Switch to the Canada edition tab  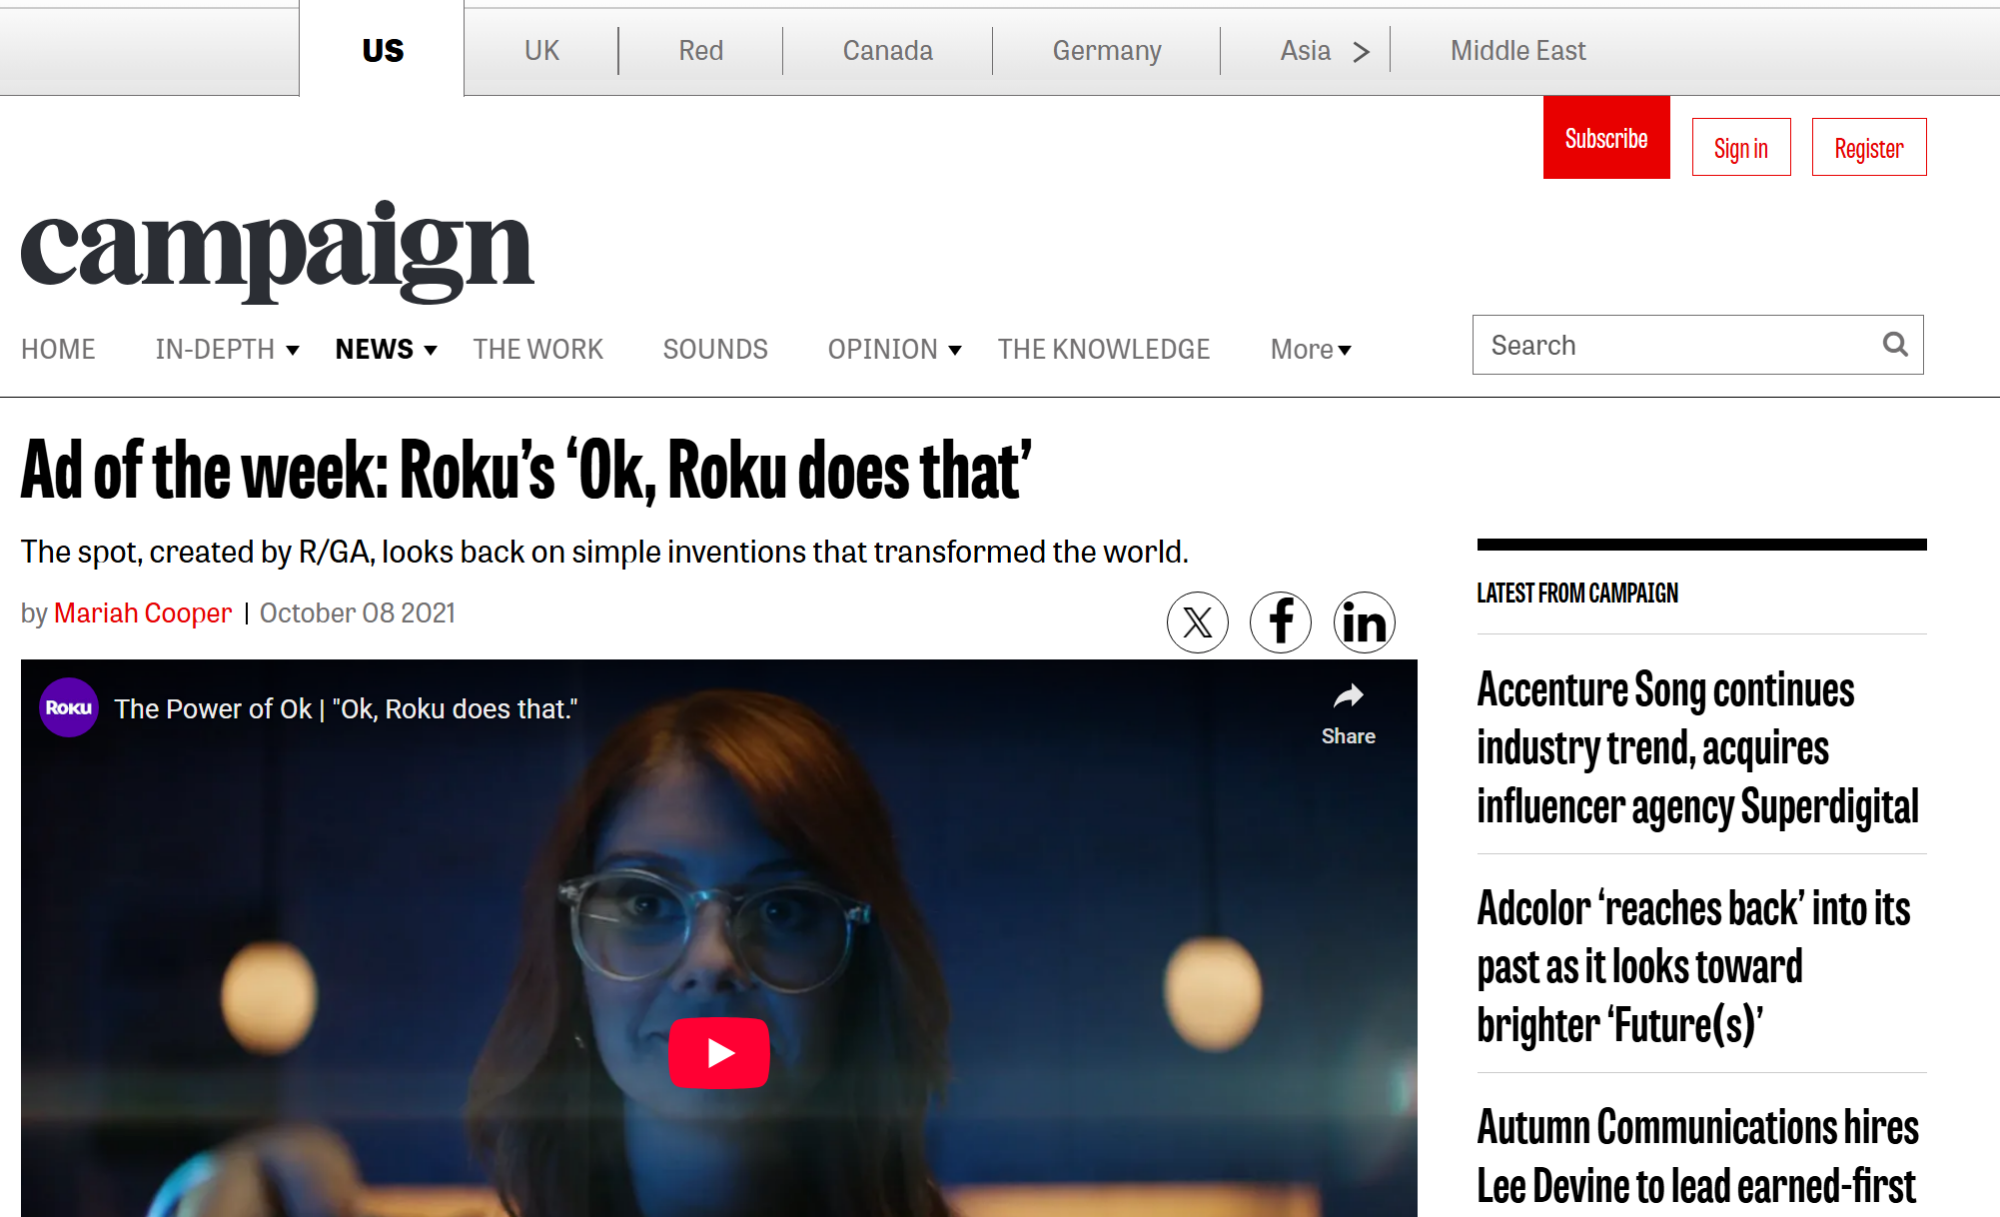click(x=887, y=50)
